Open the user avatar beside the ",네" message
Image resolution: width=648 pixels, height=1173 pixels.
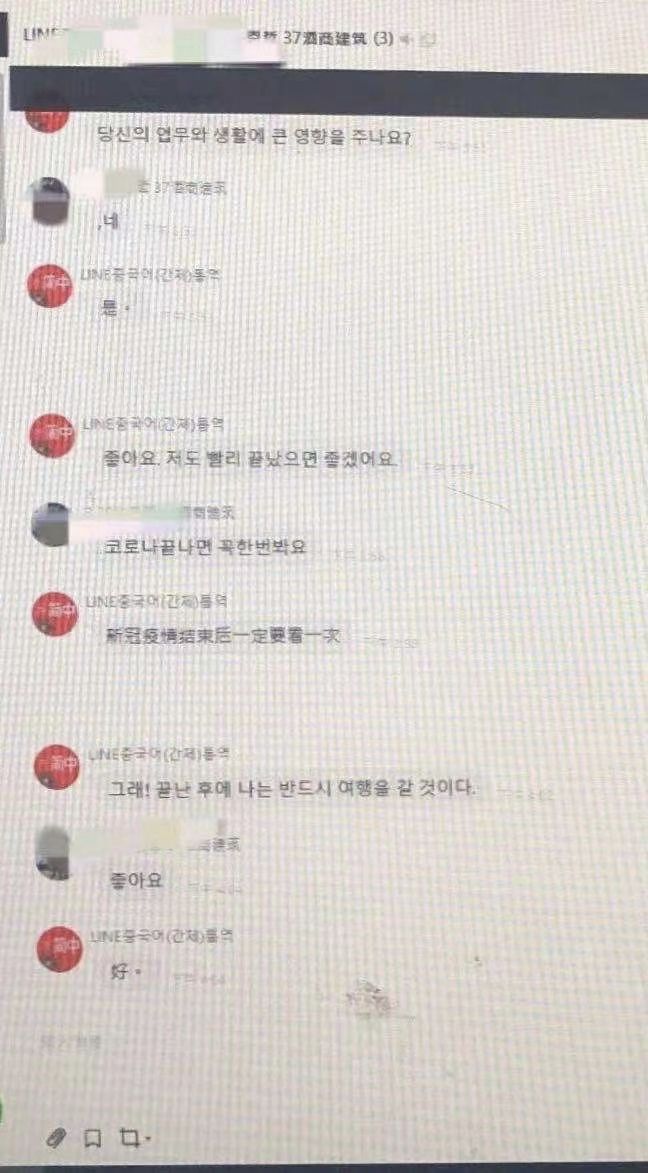pos(49,200)
